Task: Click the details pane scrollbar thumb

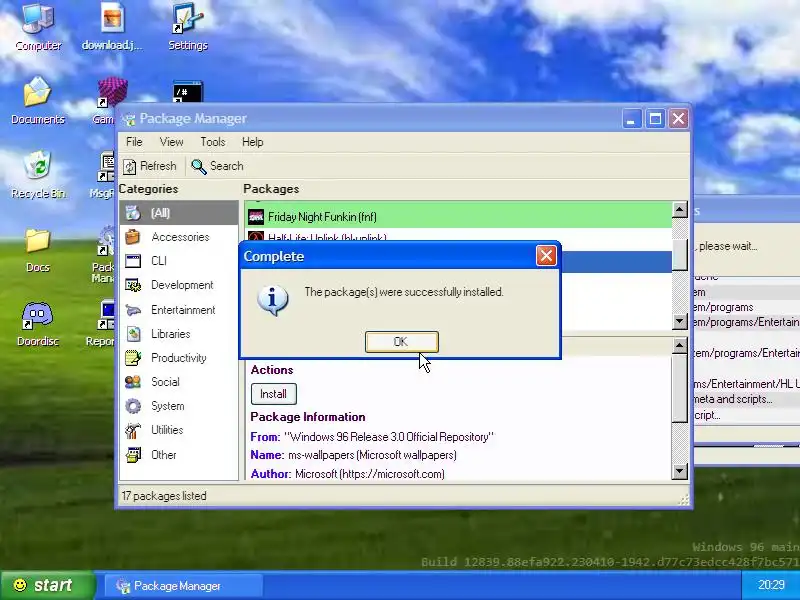Action: point(680,388)
